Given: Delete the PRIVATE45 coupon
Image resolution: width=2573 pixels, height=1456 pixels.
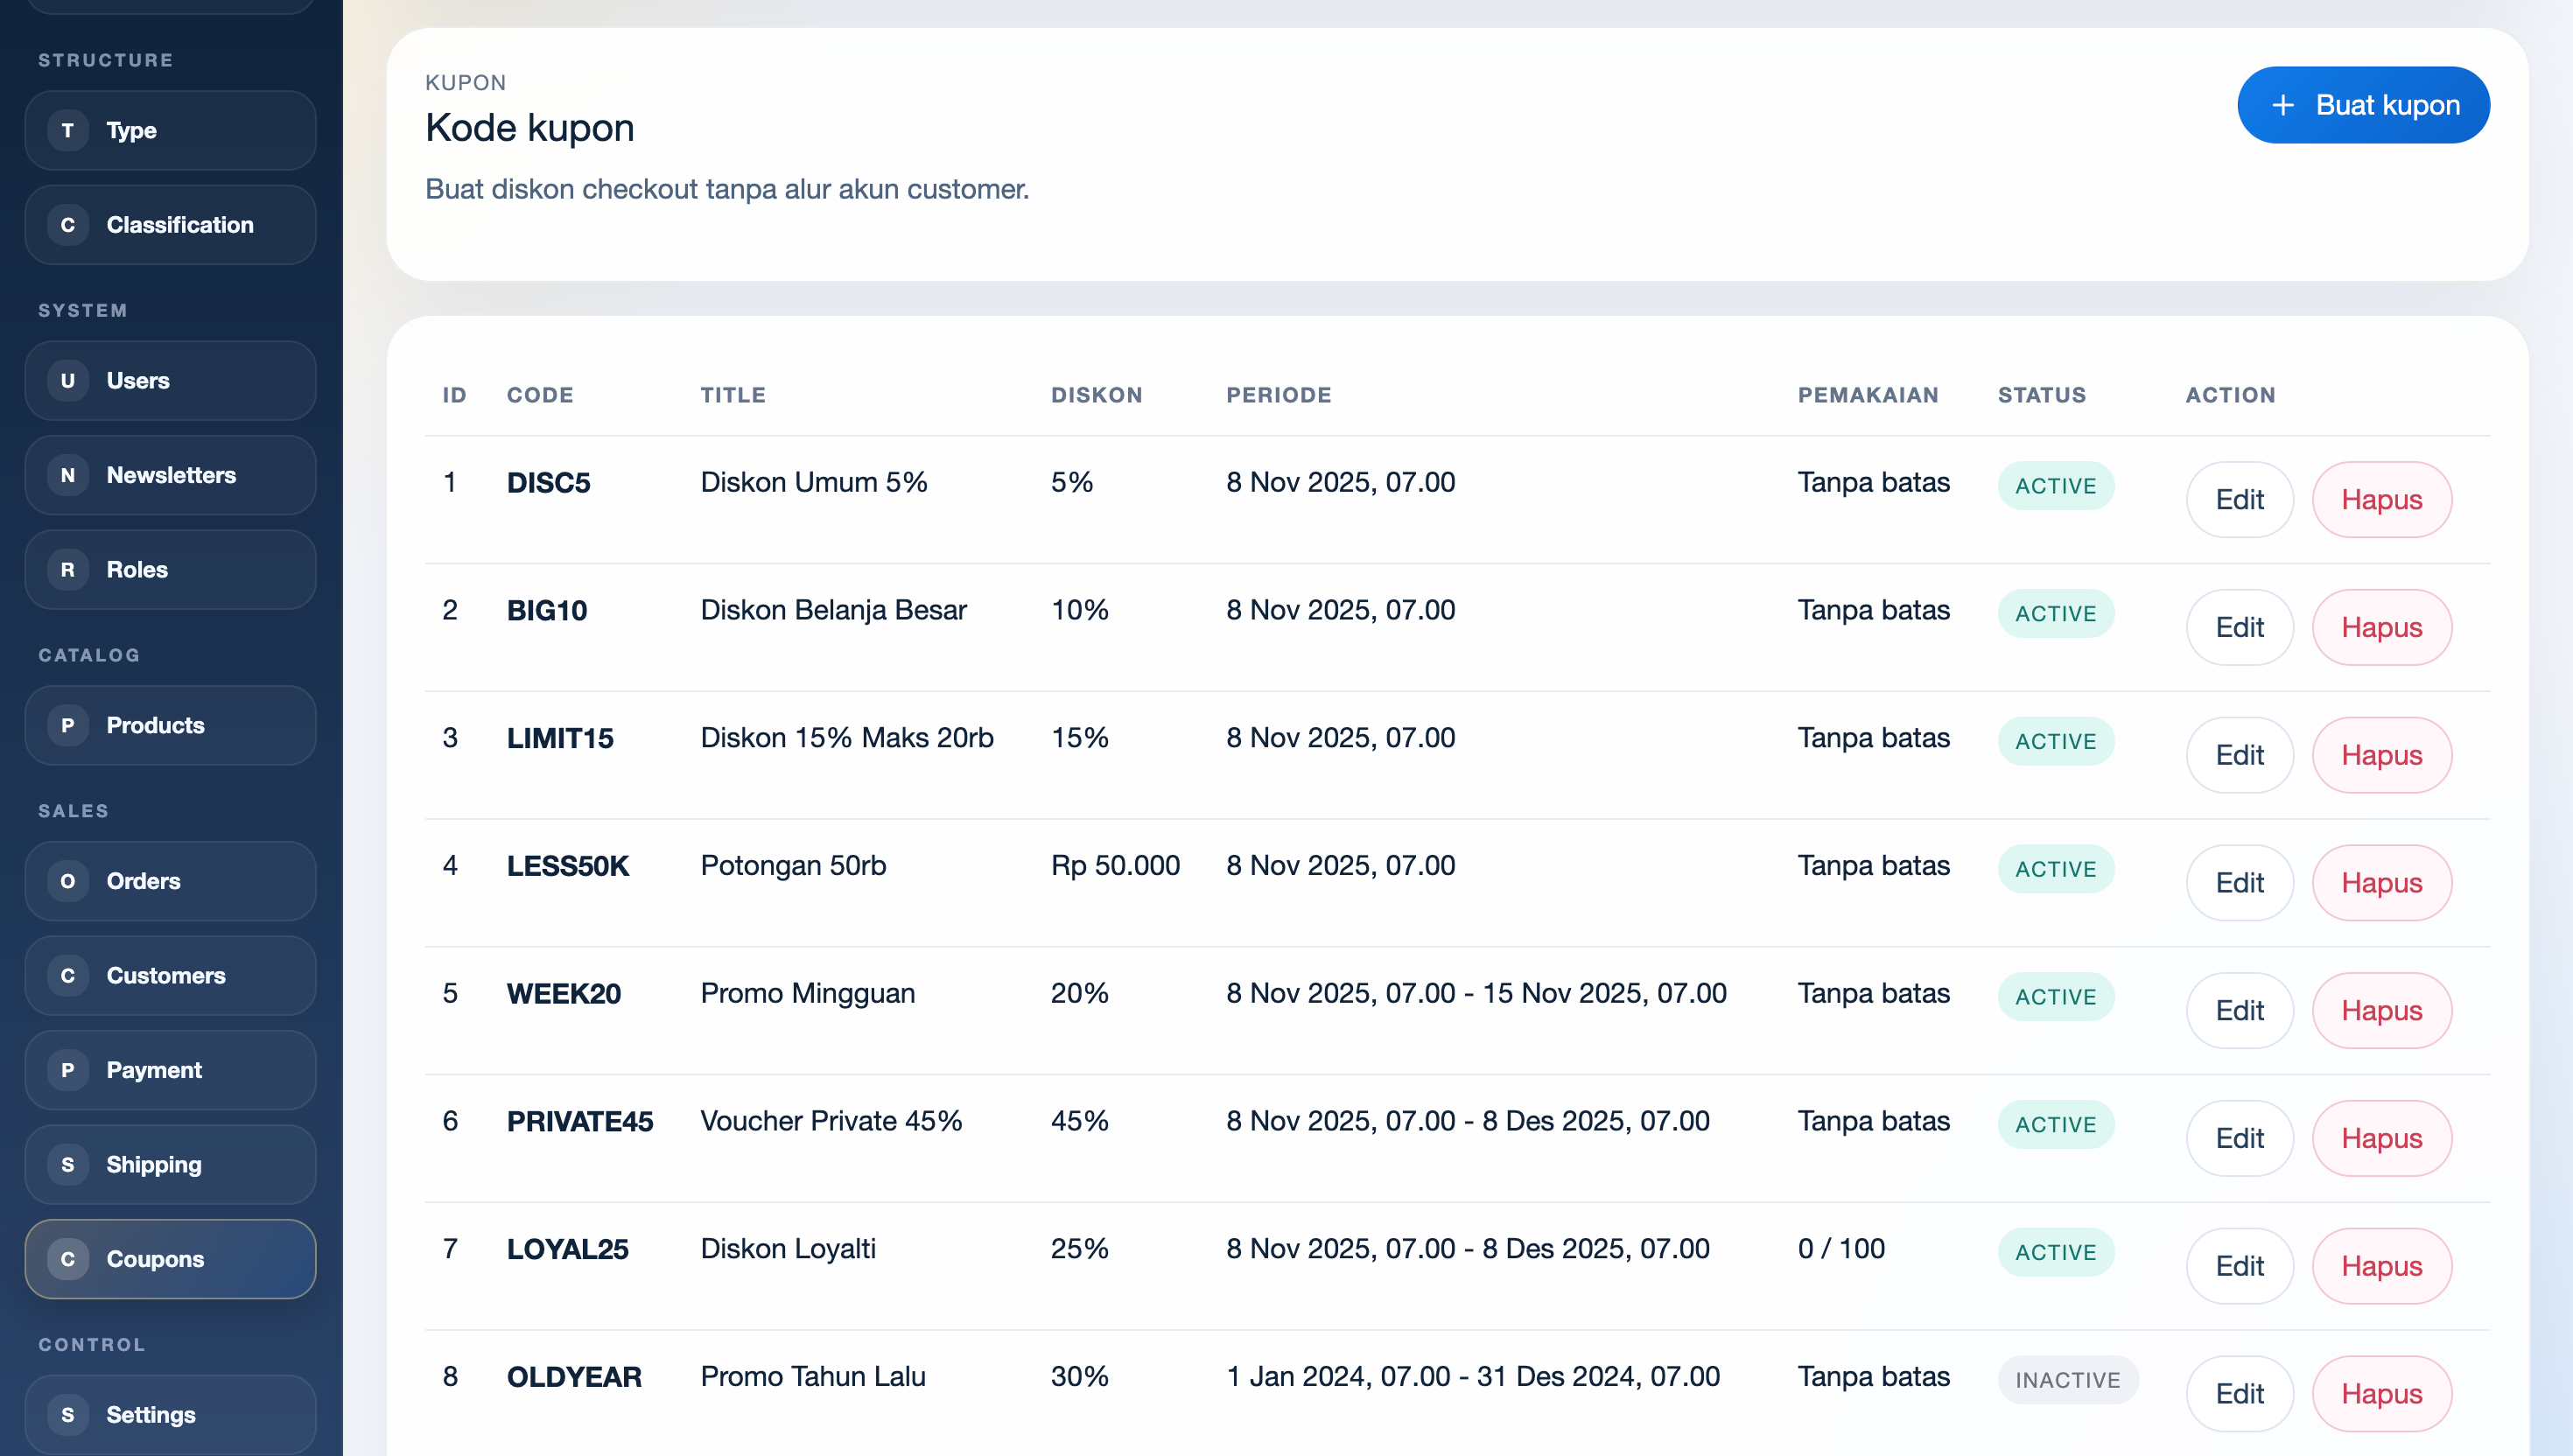Looking at the screenshot, I should point(2381,1139).
